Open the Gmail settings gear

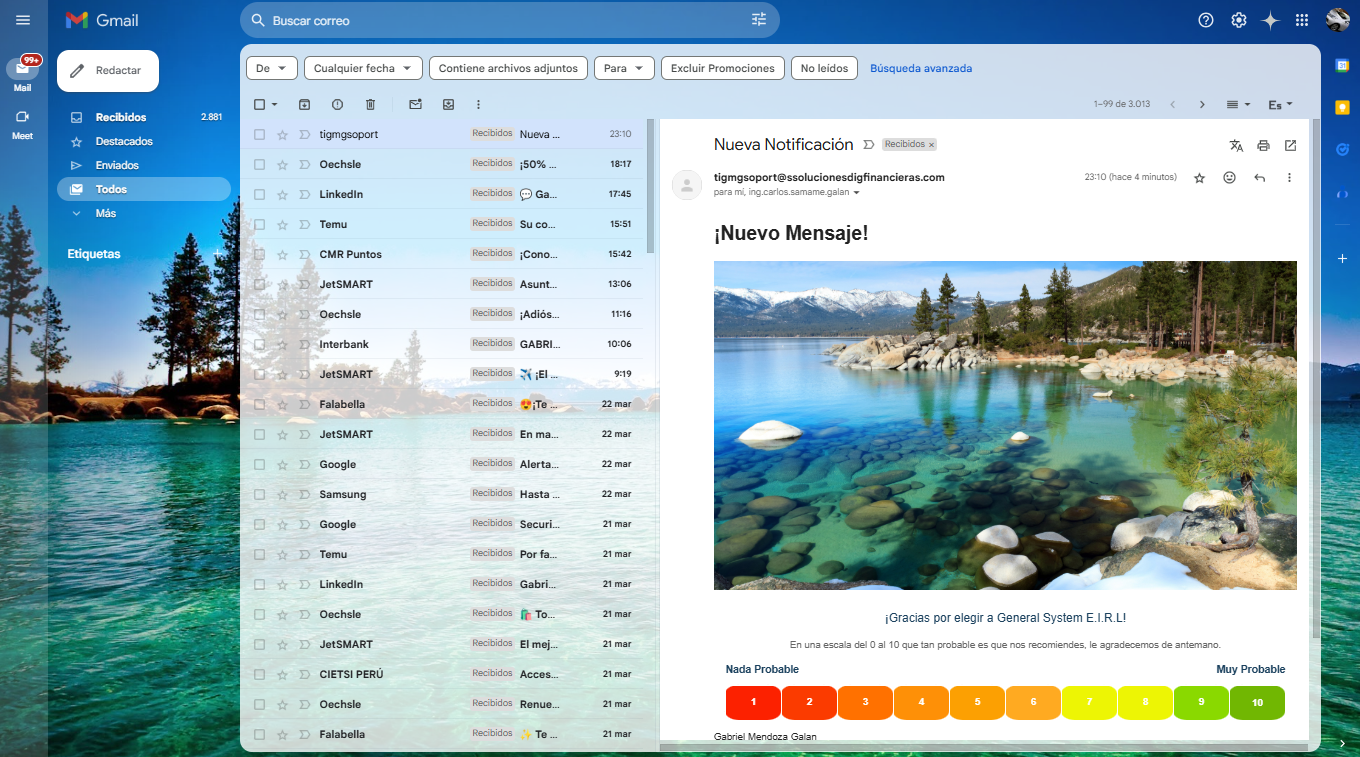(x=1239, y=20)
